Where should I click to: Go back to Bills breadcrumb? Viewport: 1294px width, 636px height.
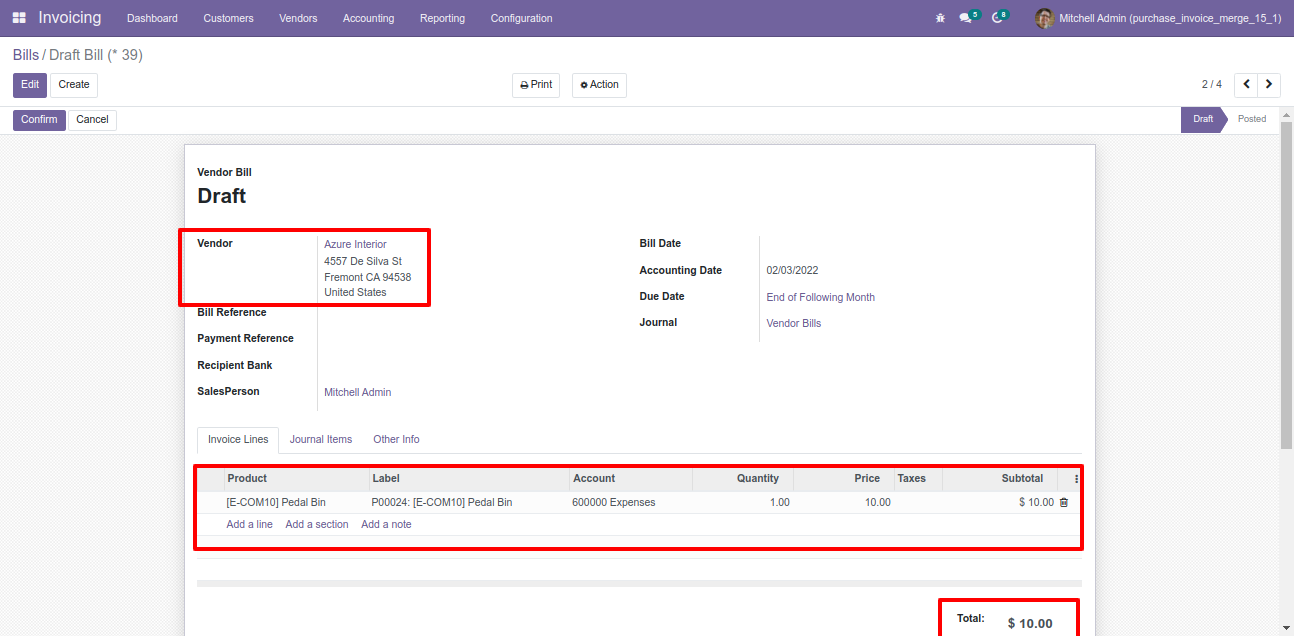click(26, 55)
